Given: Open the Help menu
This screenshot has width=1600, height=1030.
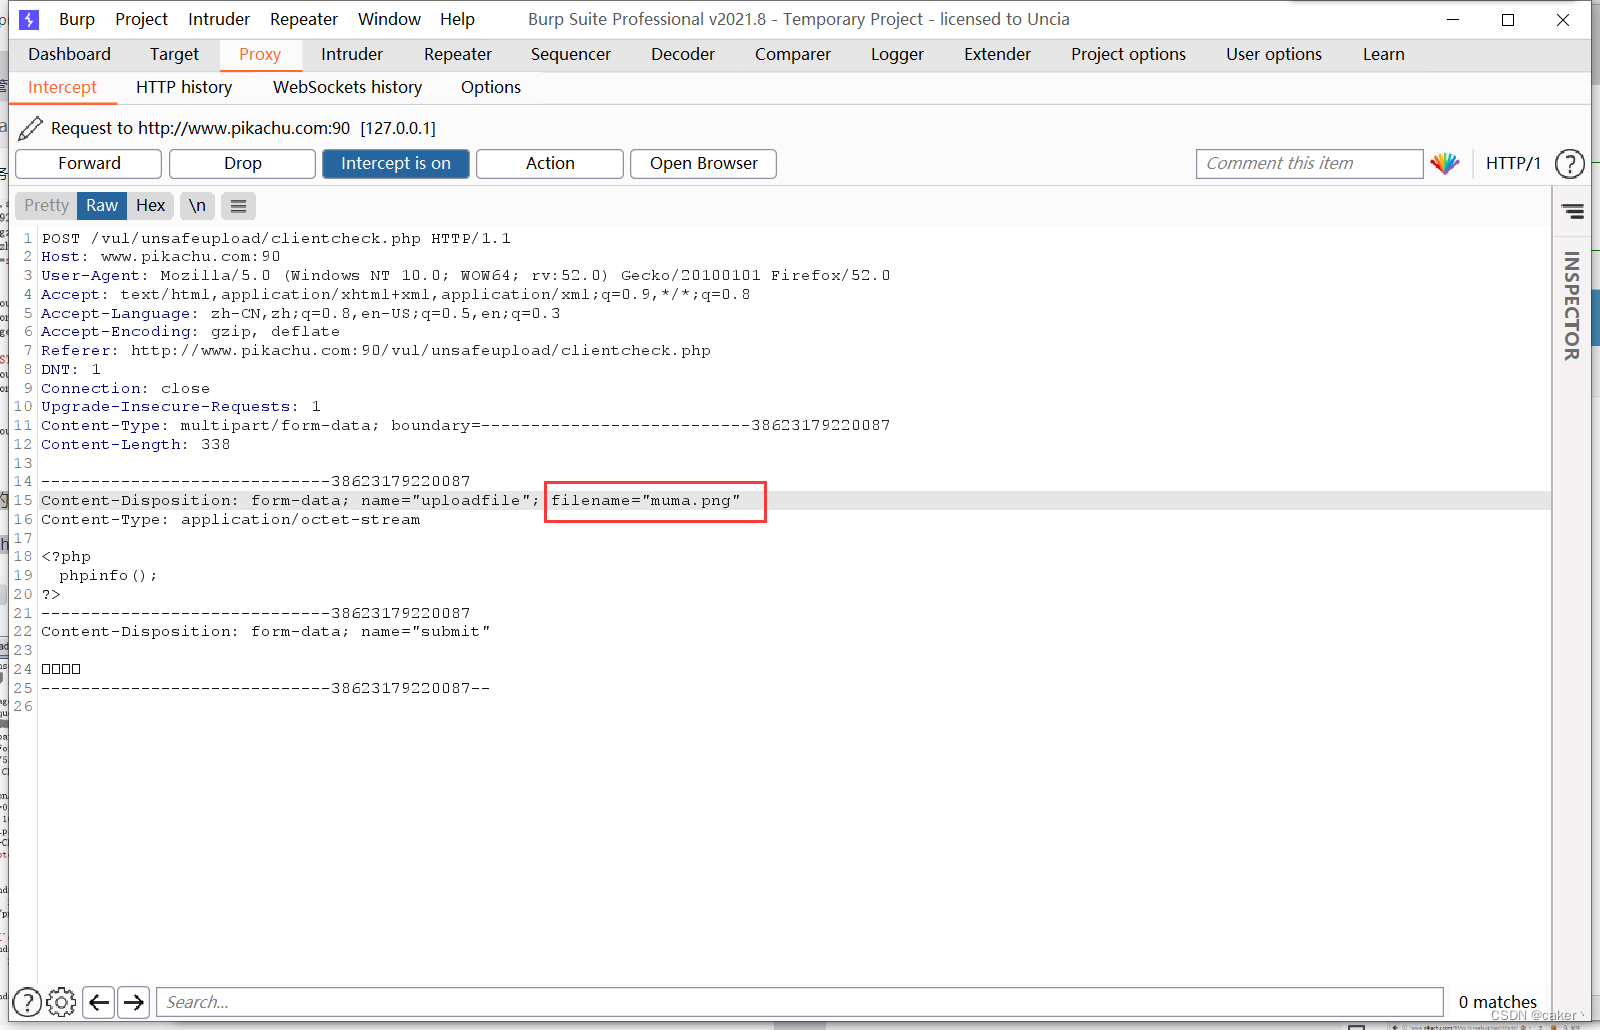Looking at the screenshot, I should coord(457,19).
